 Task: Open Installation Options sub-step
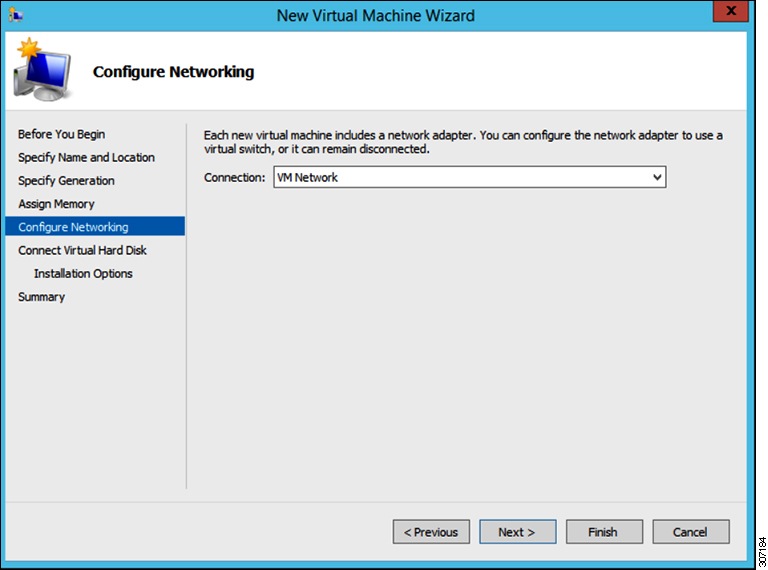(83, 273)
